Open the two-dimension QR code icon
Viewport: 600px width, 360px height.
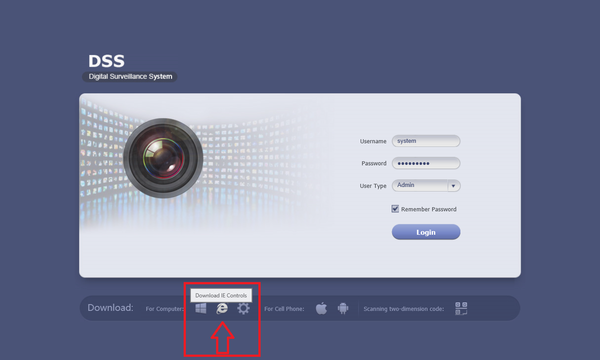(461, 308)
